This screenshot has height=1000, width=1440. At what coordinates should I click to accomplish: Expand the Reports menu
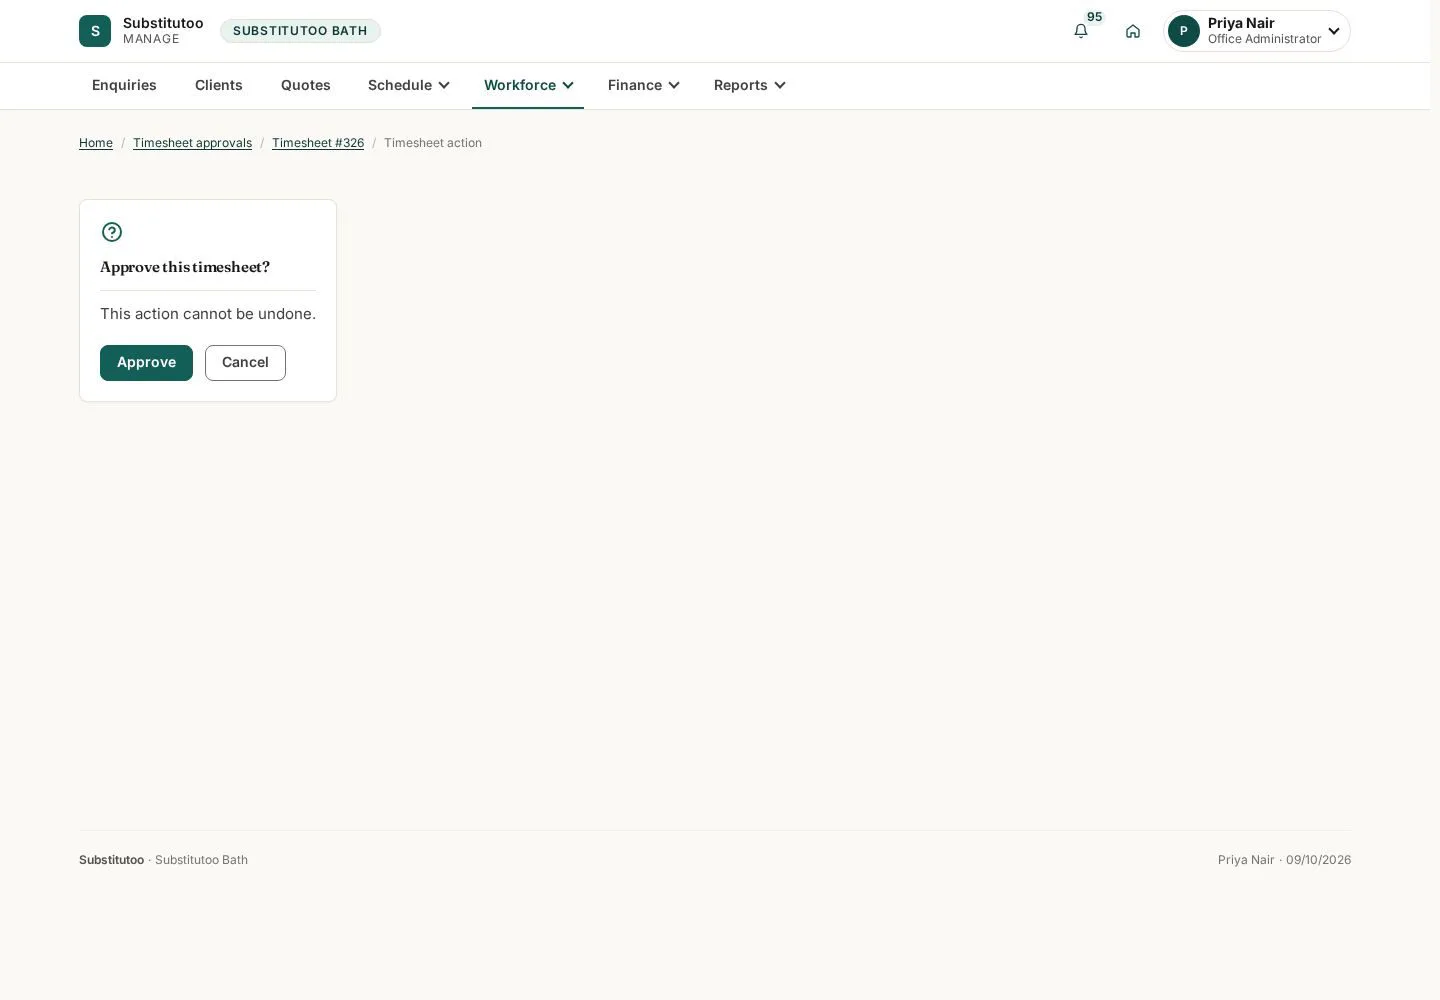750,85
